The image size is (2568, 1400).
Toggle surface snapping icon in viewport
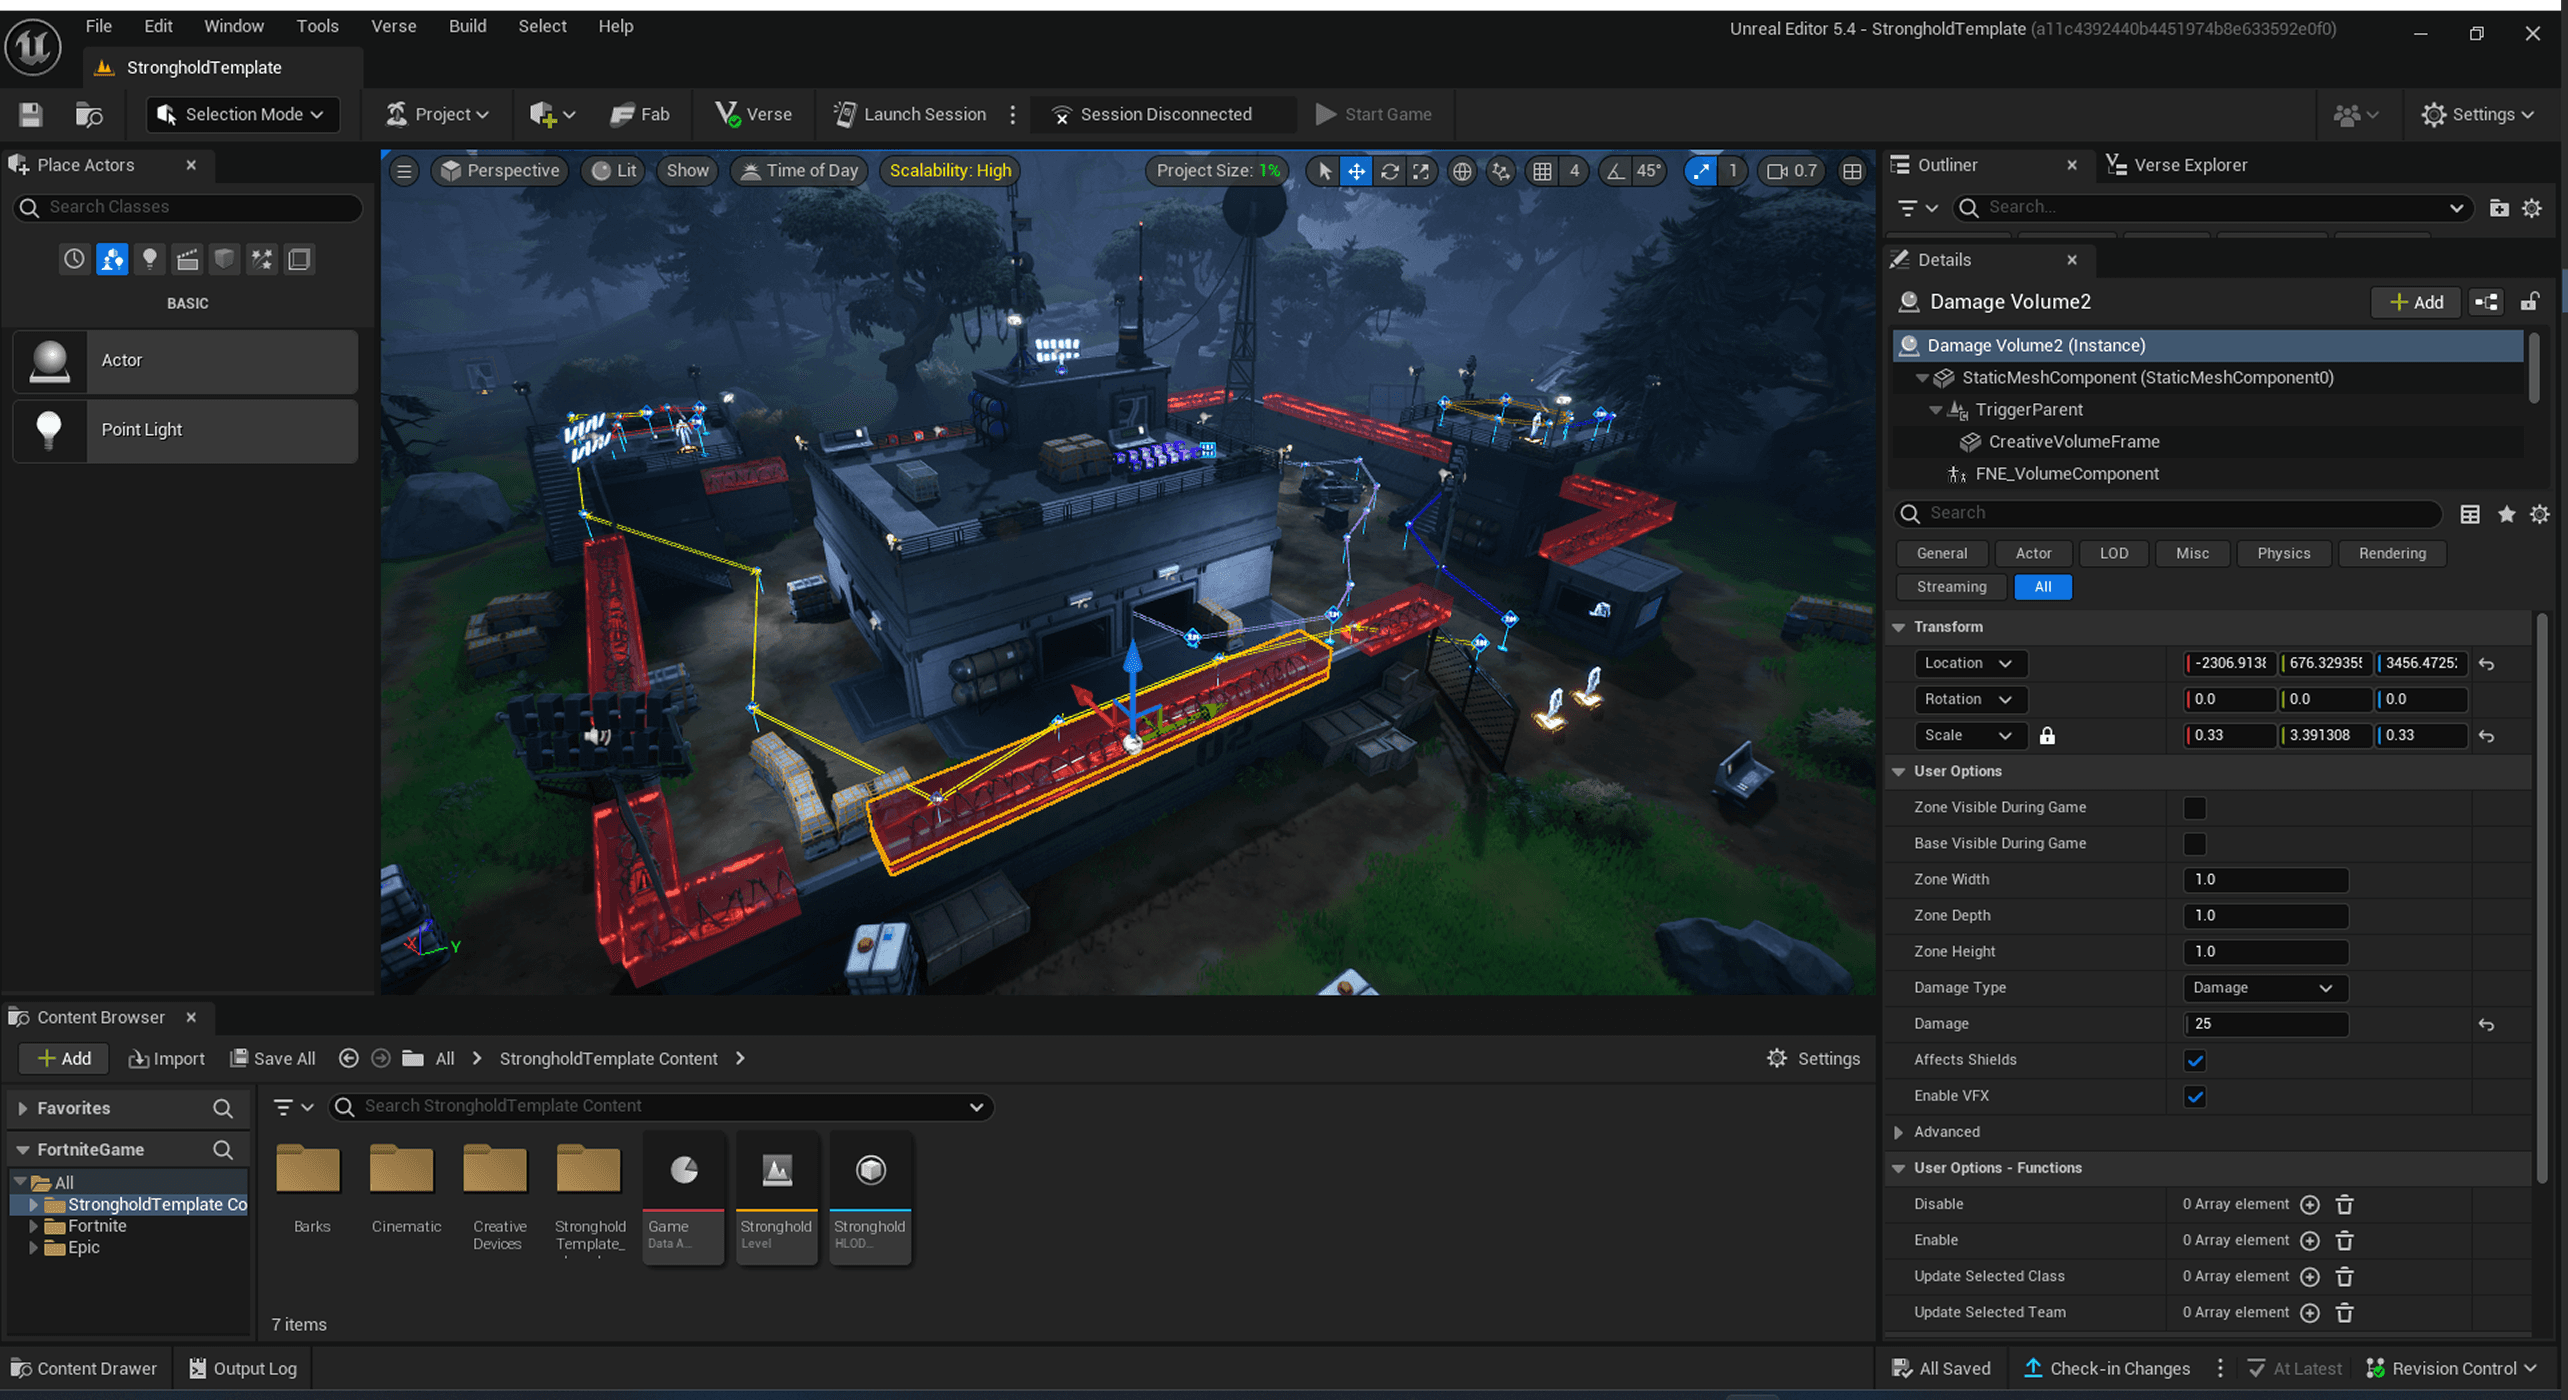click(1500, 171)
